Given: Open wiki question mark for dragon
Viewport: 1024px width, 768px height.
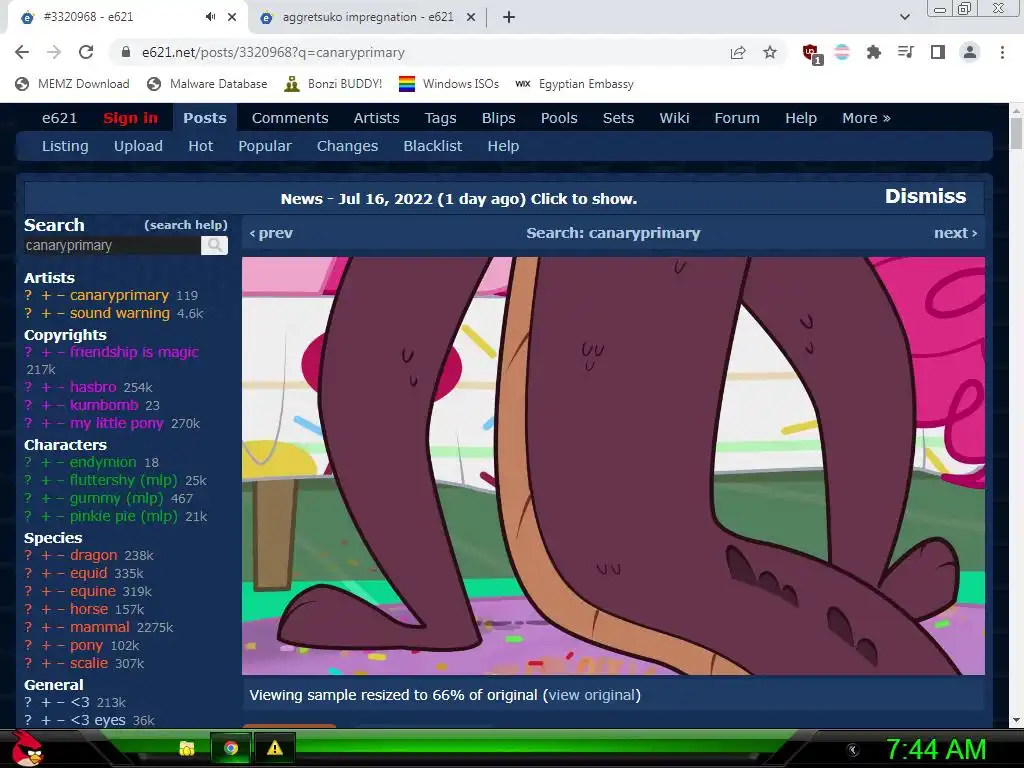Looking at the screenshot, I should (x=28, y=555).
